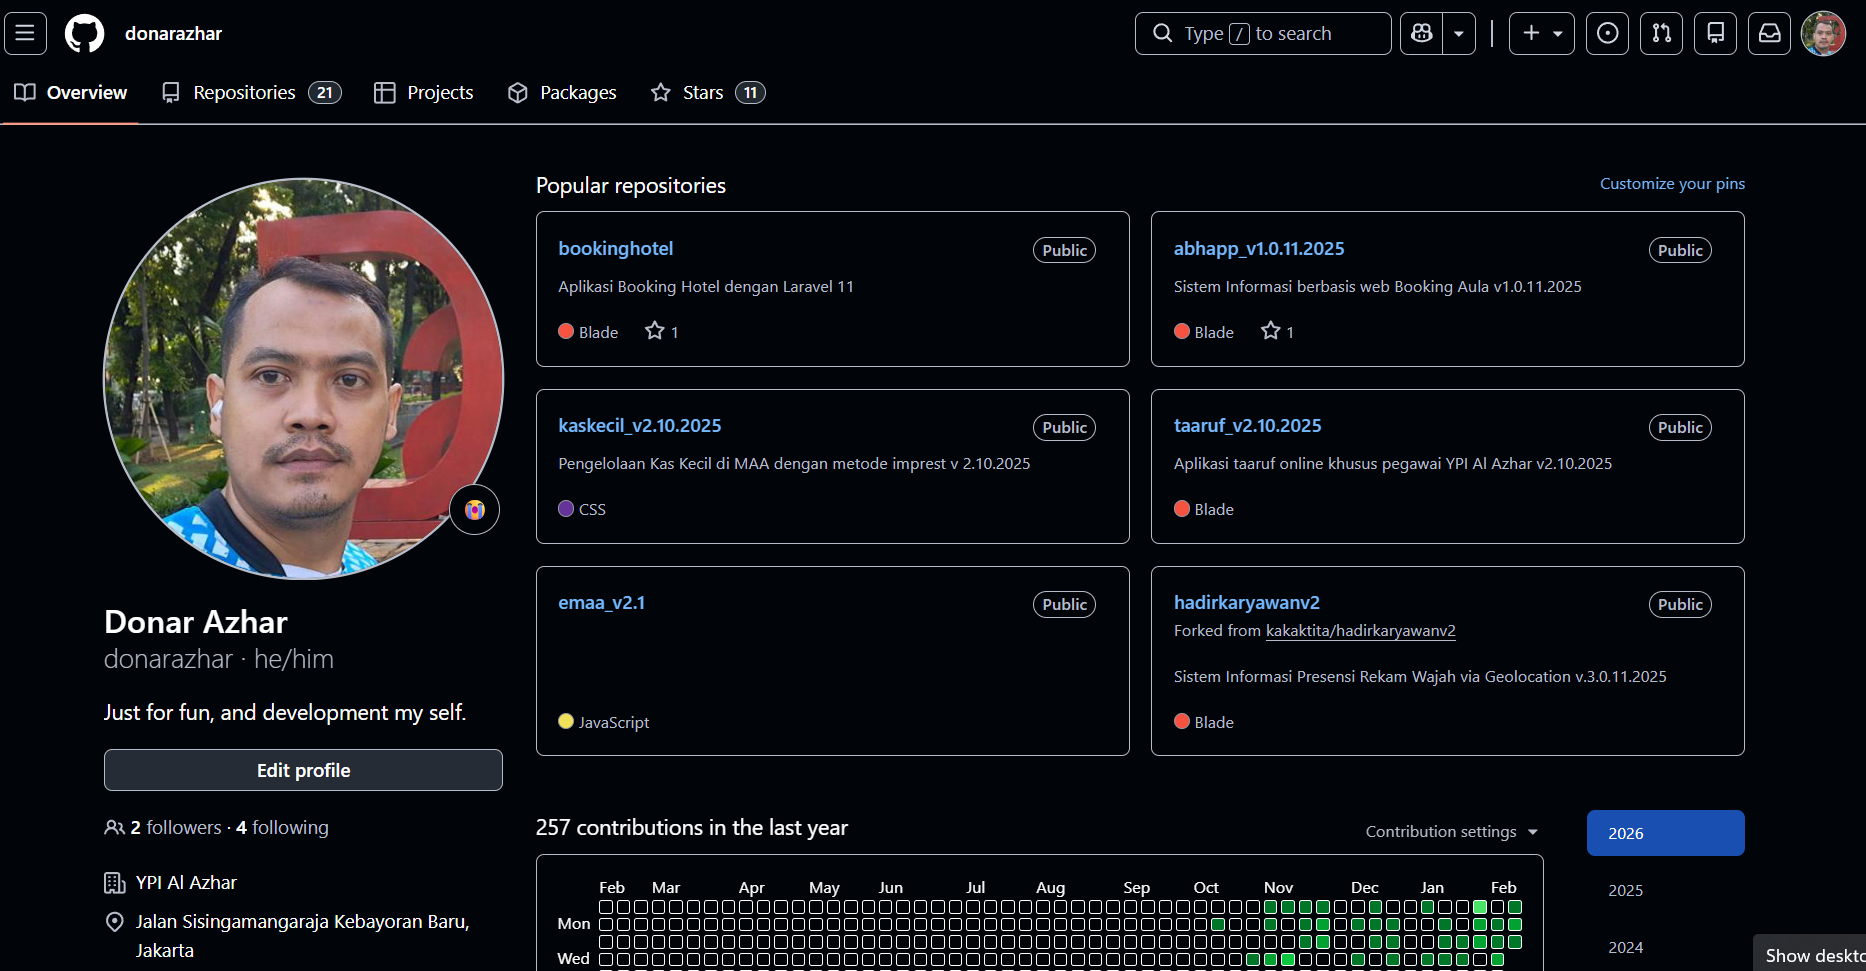Open forked source kakaktita/hadirkaryawanv2 link
The image size is (1866, 971).
point(1360,630)
